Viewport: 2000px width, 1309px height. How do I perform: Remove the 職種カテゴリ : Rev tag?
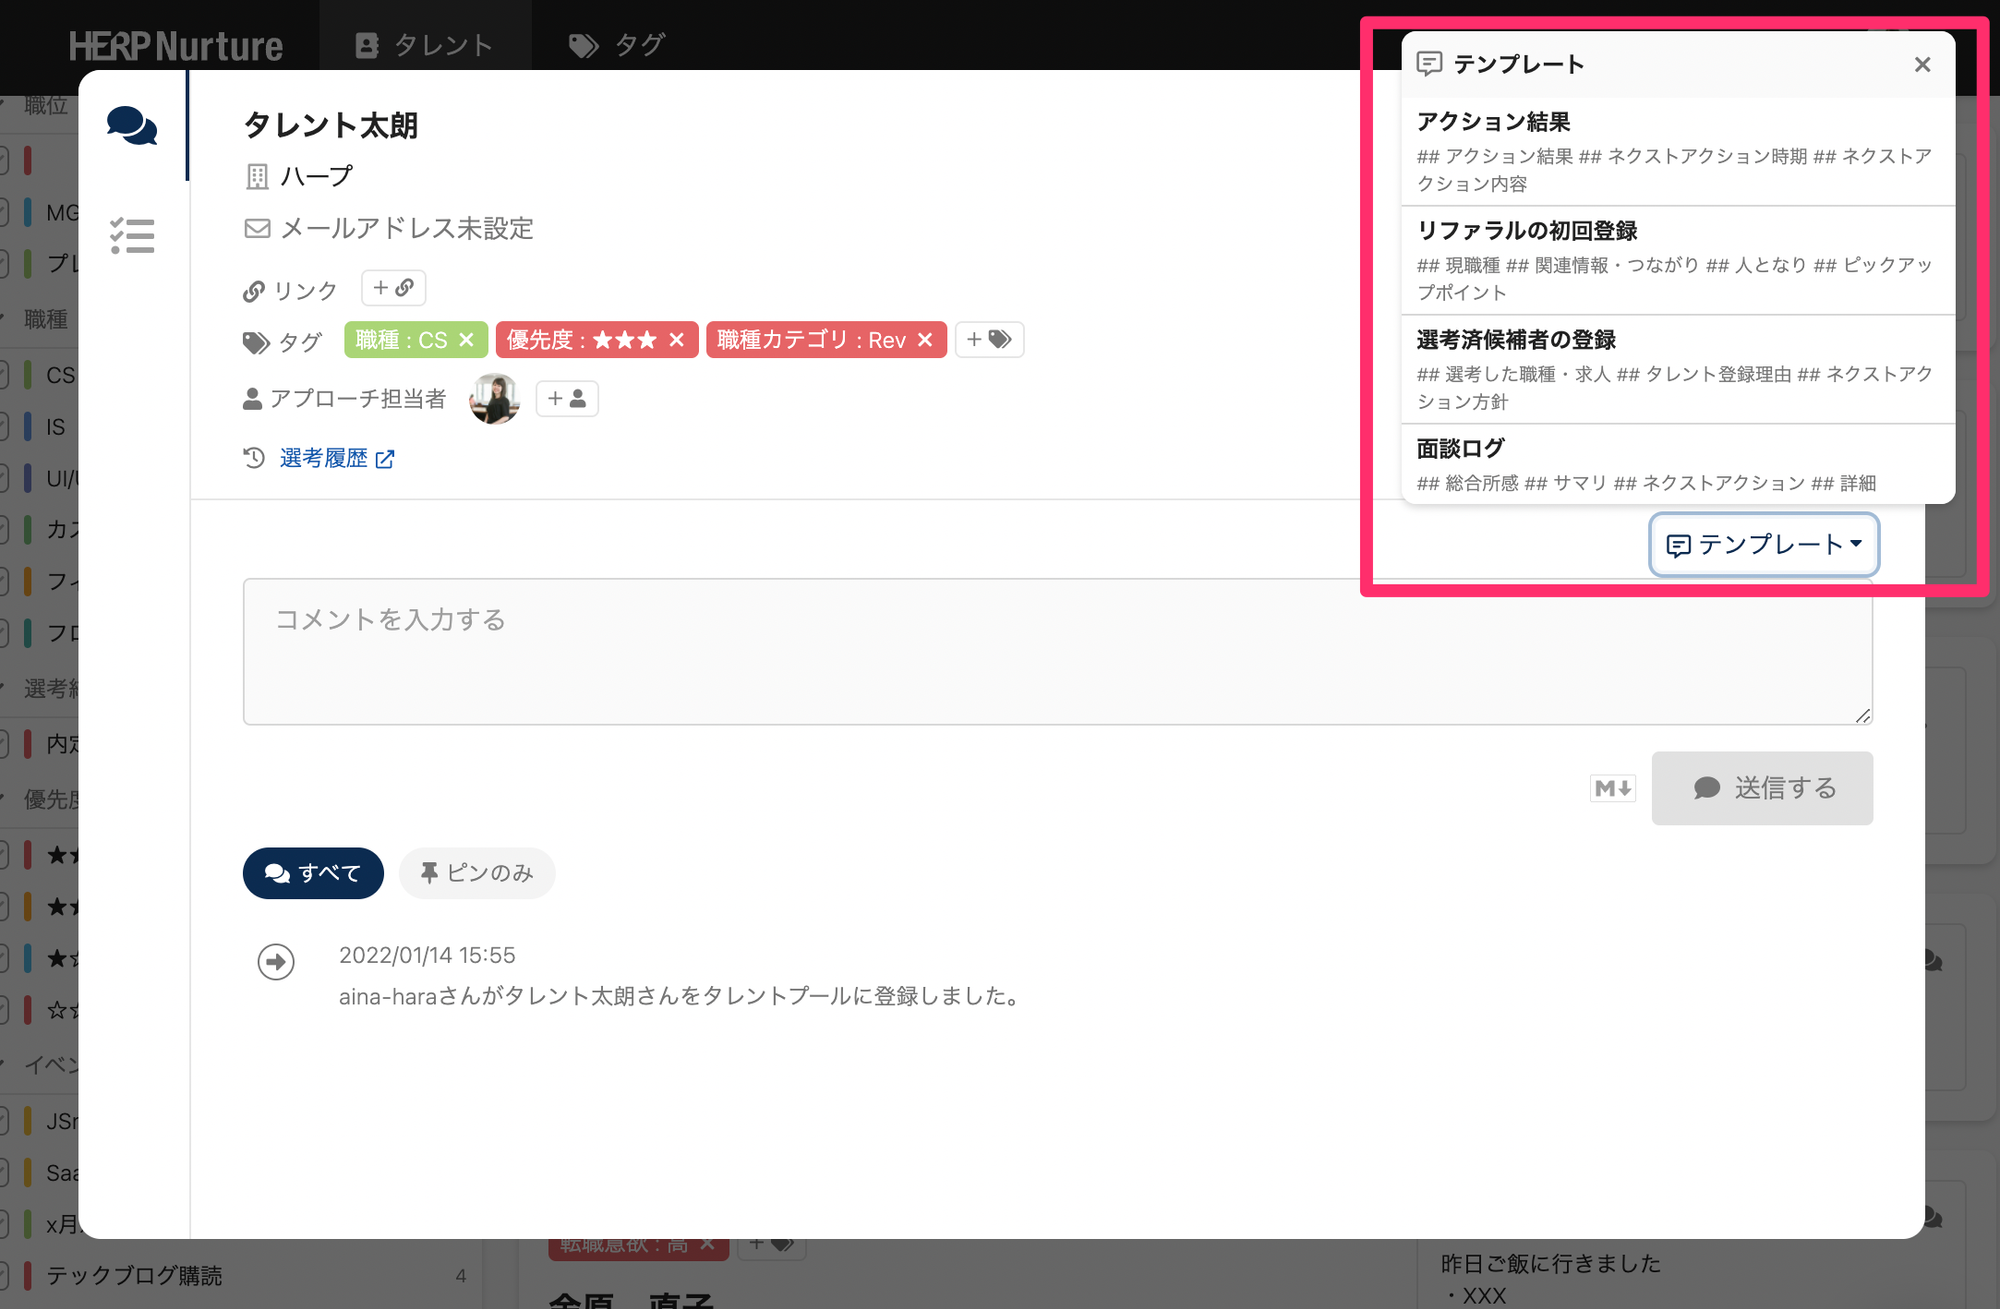click(925, 340)
